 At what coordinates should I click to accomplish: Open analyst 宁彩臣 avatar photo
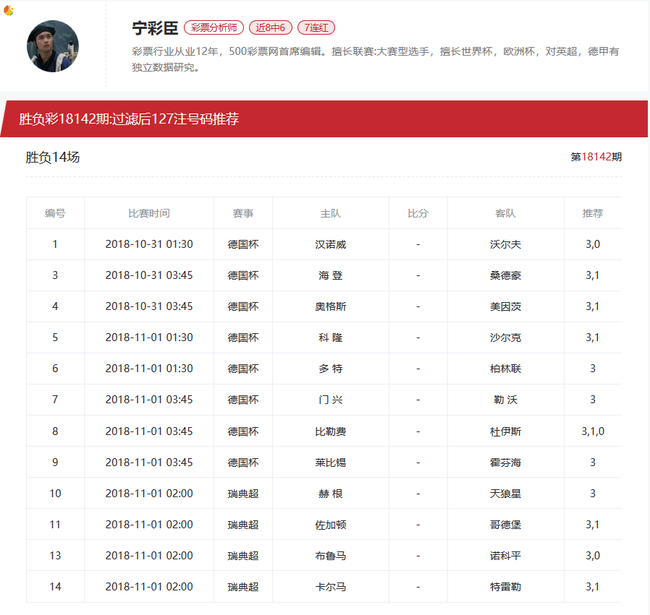(x=53, y=46)
